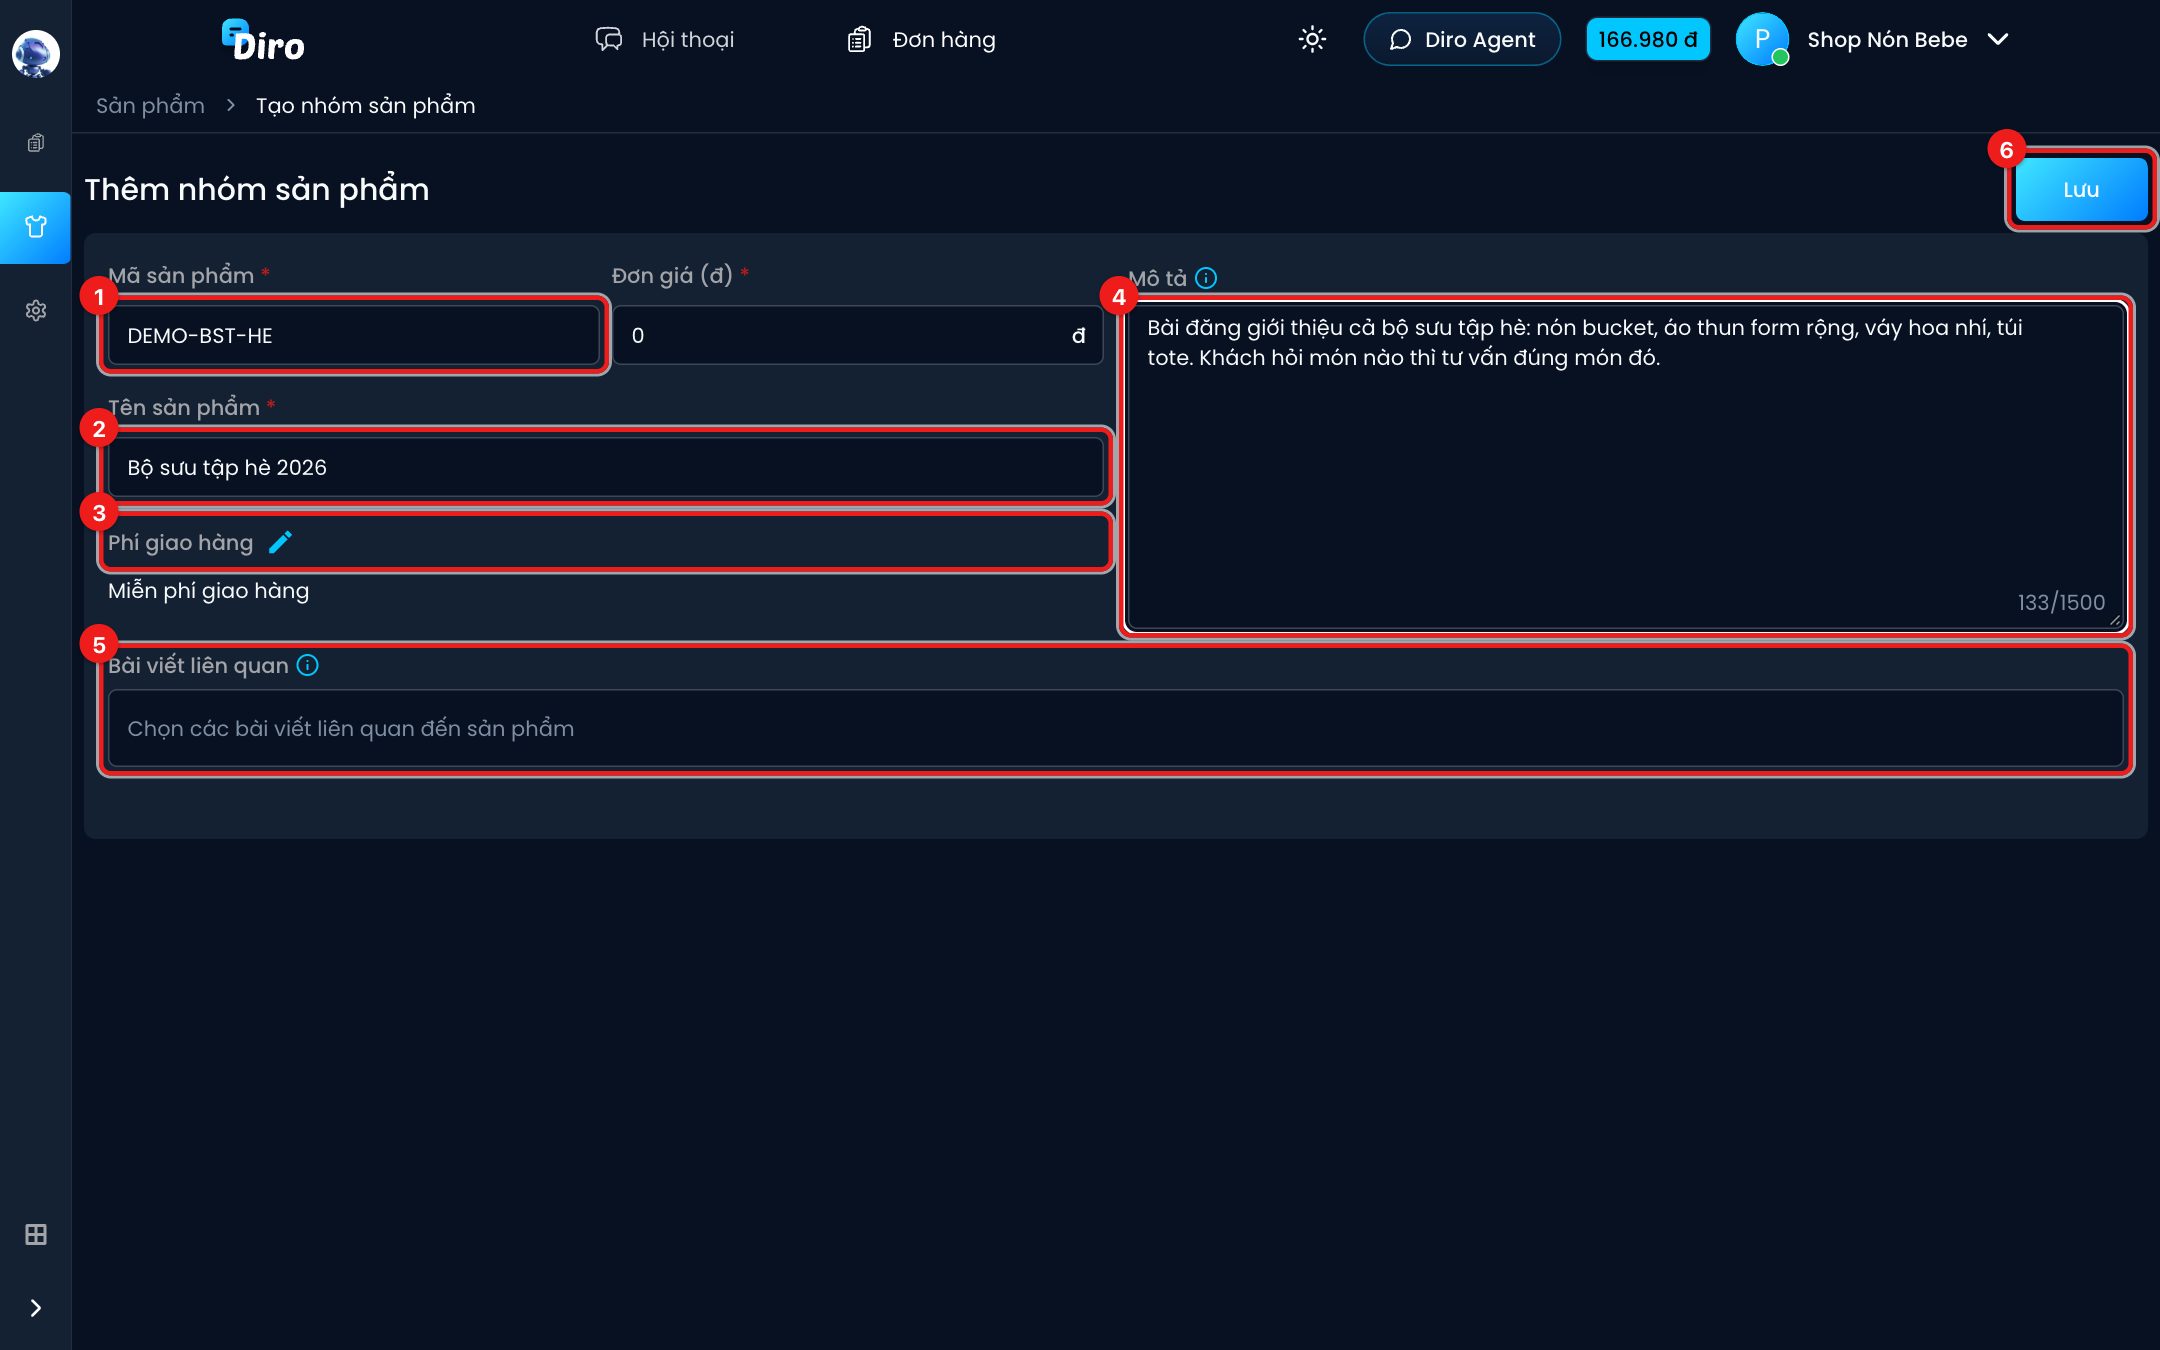The image size is (2160, 1350).
Task: Save the product group with Lưu
Action: 2081,189
